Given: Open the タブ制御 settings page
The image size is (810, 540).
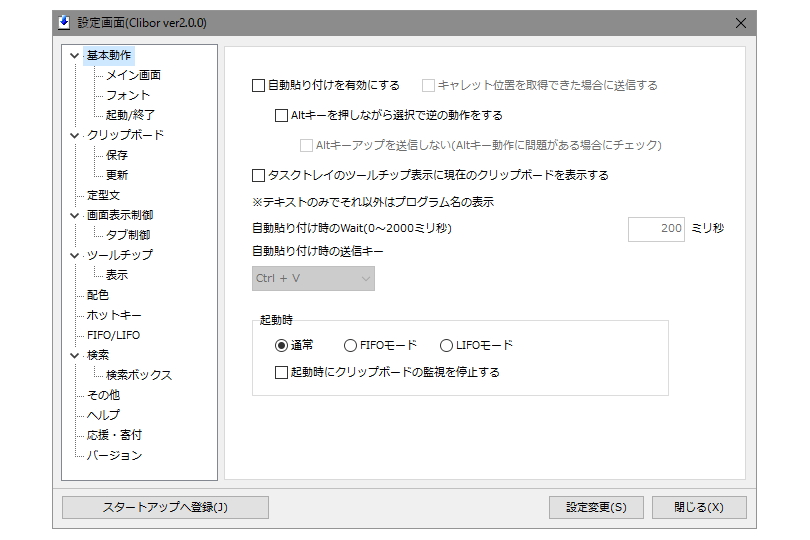Looking at the screenshot, I should point(128,235).
